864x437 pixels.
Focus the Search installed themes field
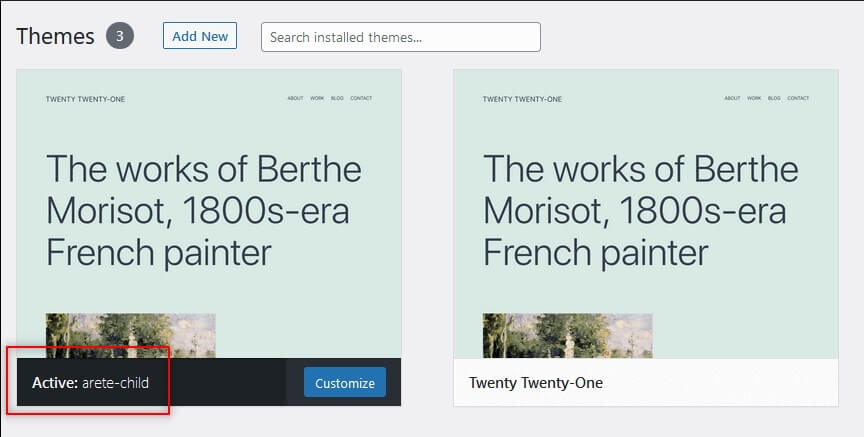(401, 37)
